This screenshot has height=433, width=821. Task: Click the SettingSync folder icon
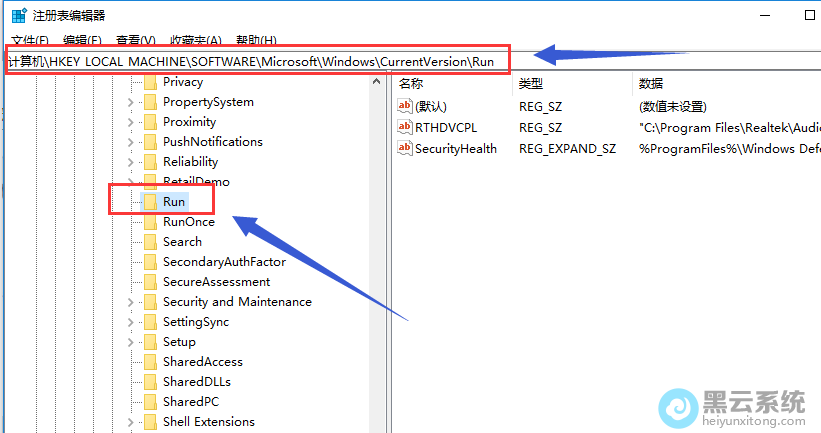pyautogui.click(x=150, y=322)
